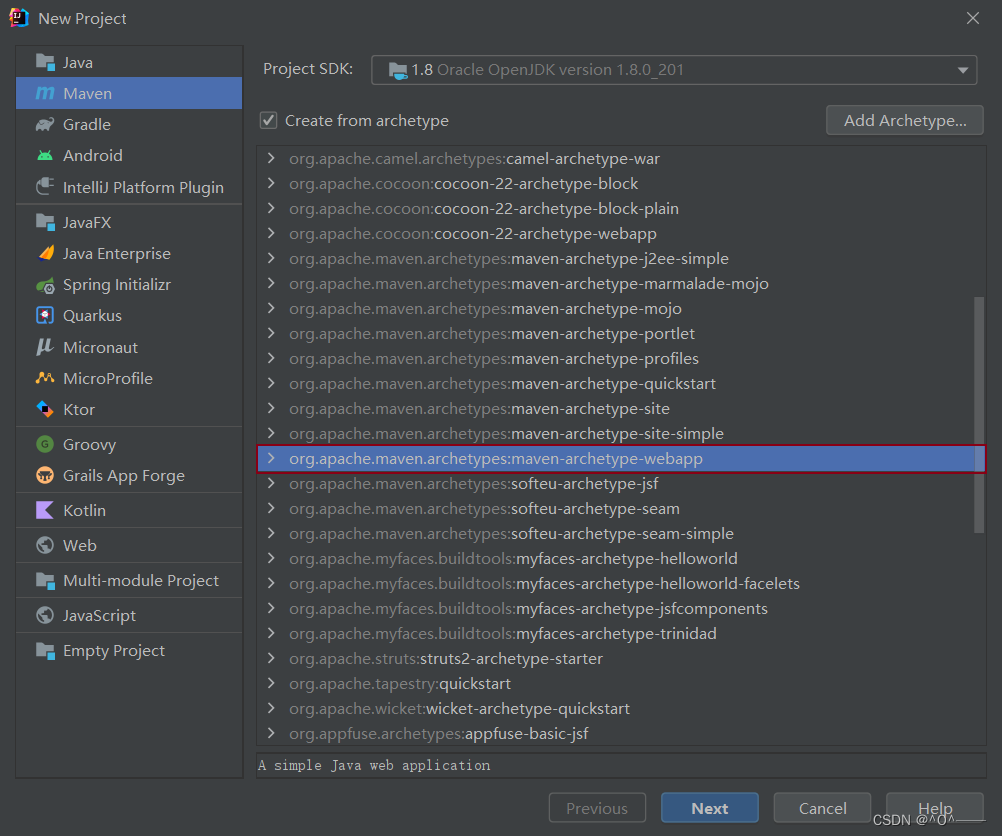The height and width of the screenshot is (836, 1002).
Task: Expand the maven-archetype-j2ee-simple node
Action: pos(271,258)
